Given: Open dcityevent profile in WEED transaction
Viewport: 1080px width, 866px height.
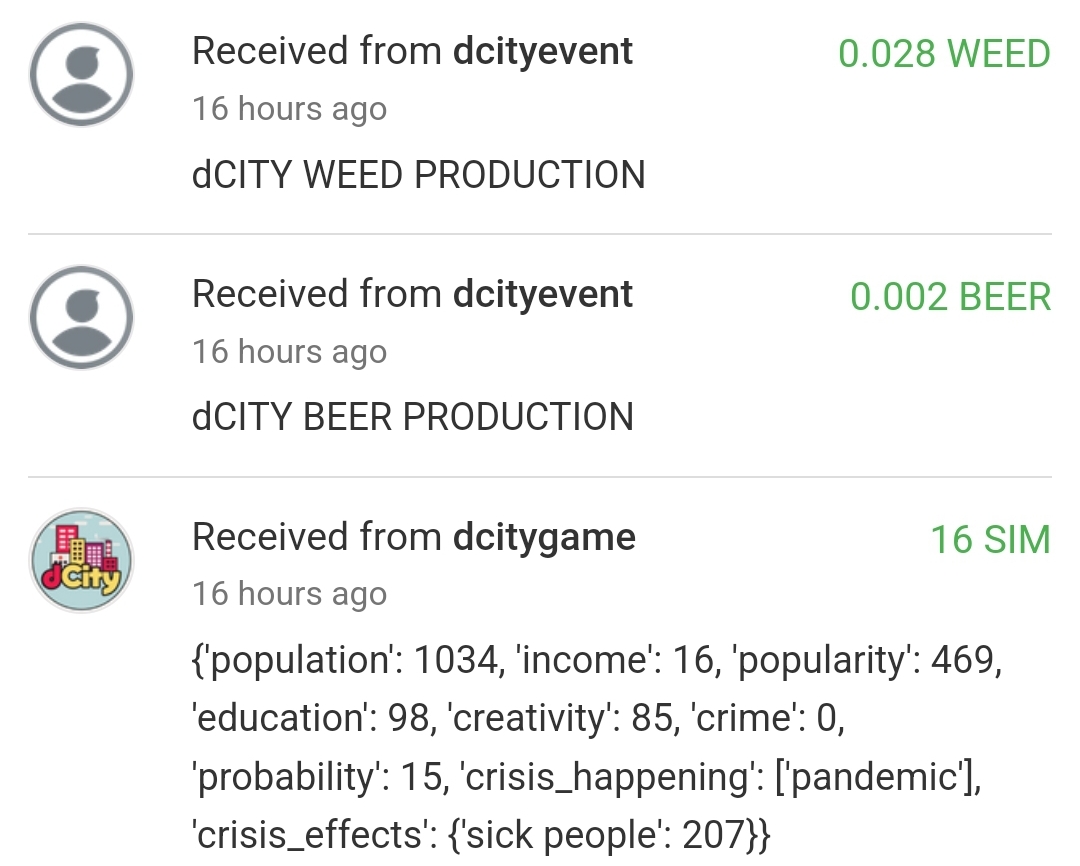Looking at the screenshot, I should [x=543, y=51].
